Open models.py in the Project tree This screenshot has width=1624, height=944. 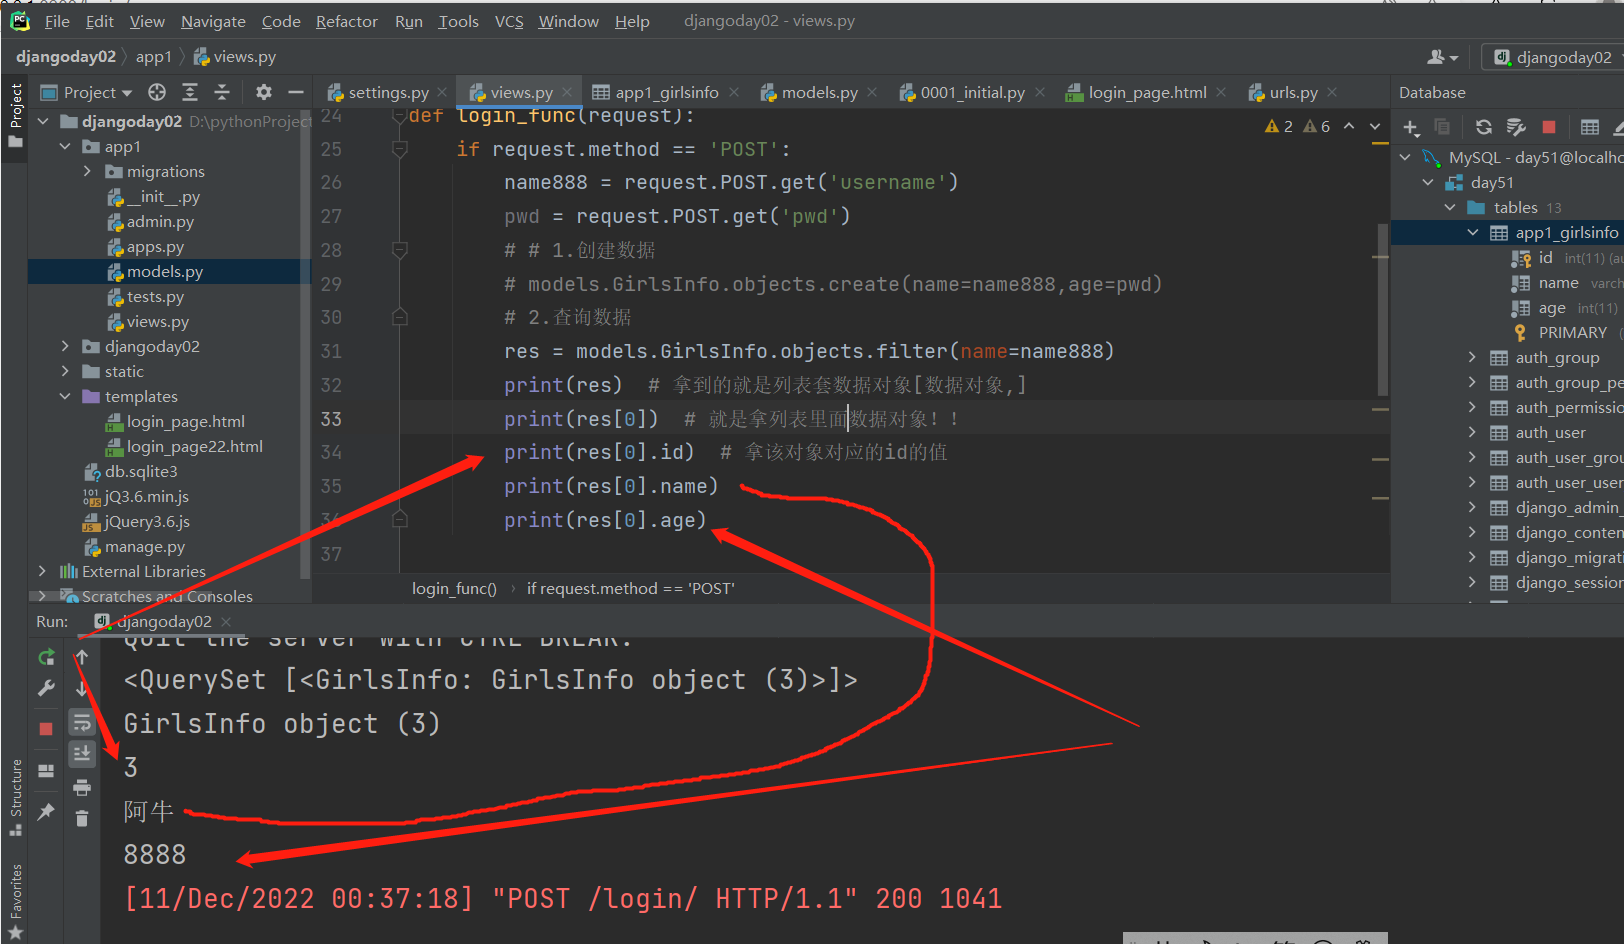pos(165,272)
